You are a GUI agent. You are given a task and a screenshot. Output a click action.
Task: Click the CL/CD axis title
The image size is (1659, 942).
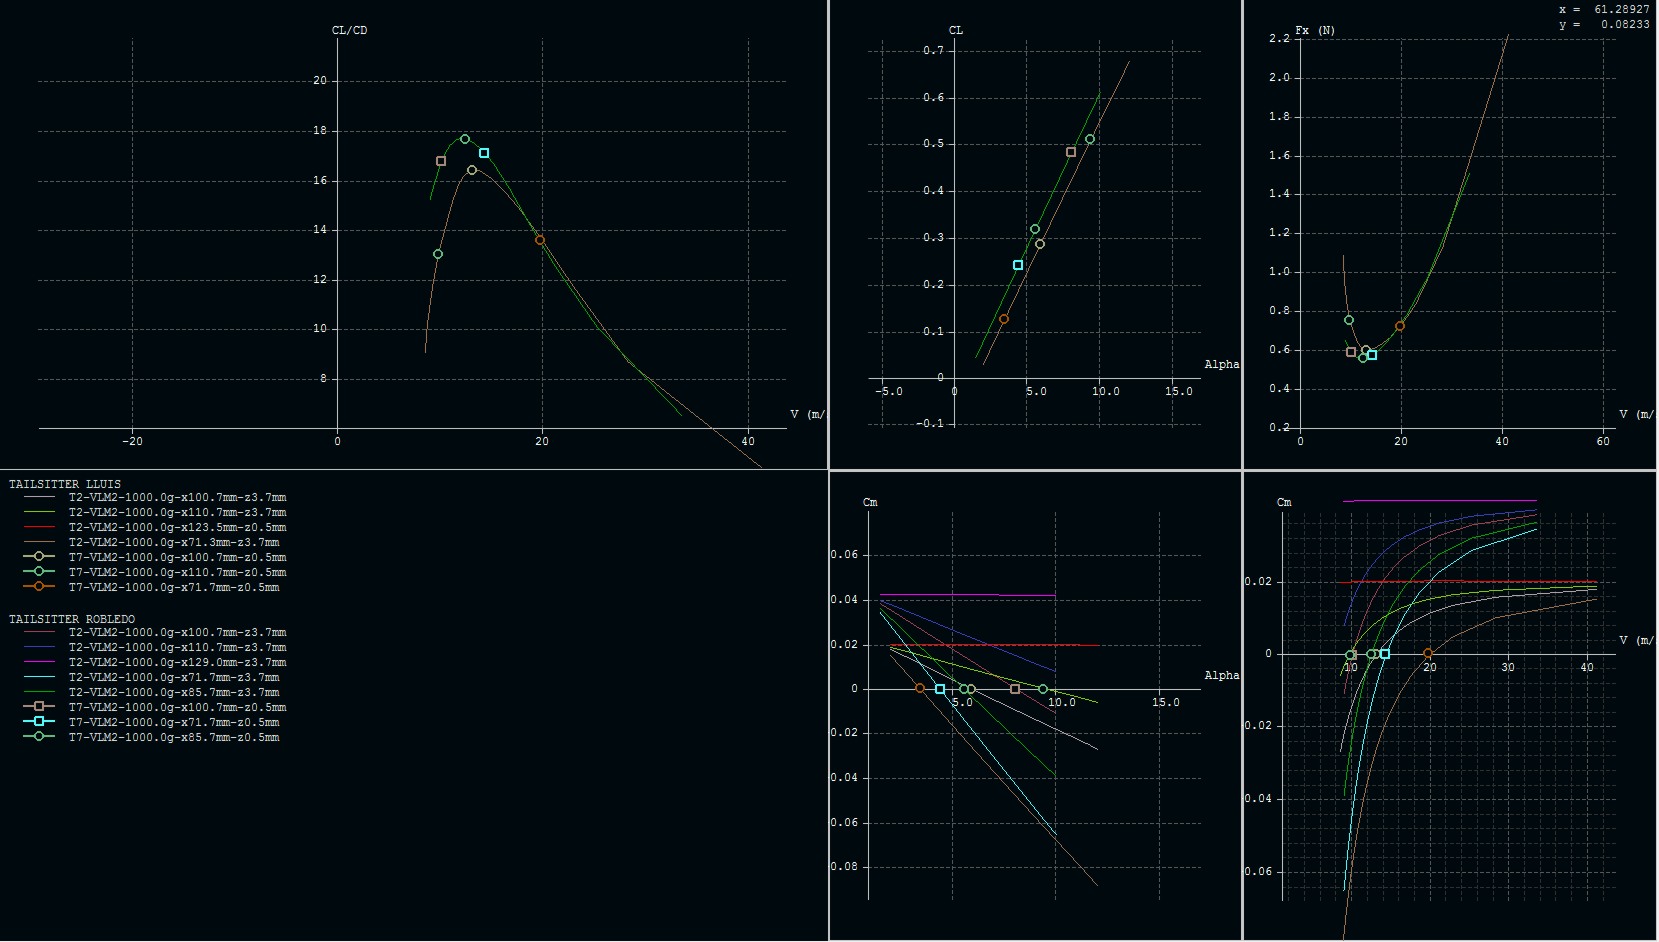[349, 30]
